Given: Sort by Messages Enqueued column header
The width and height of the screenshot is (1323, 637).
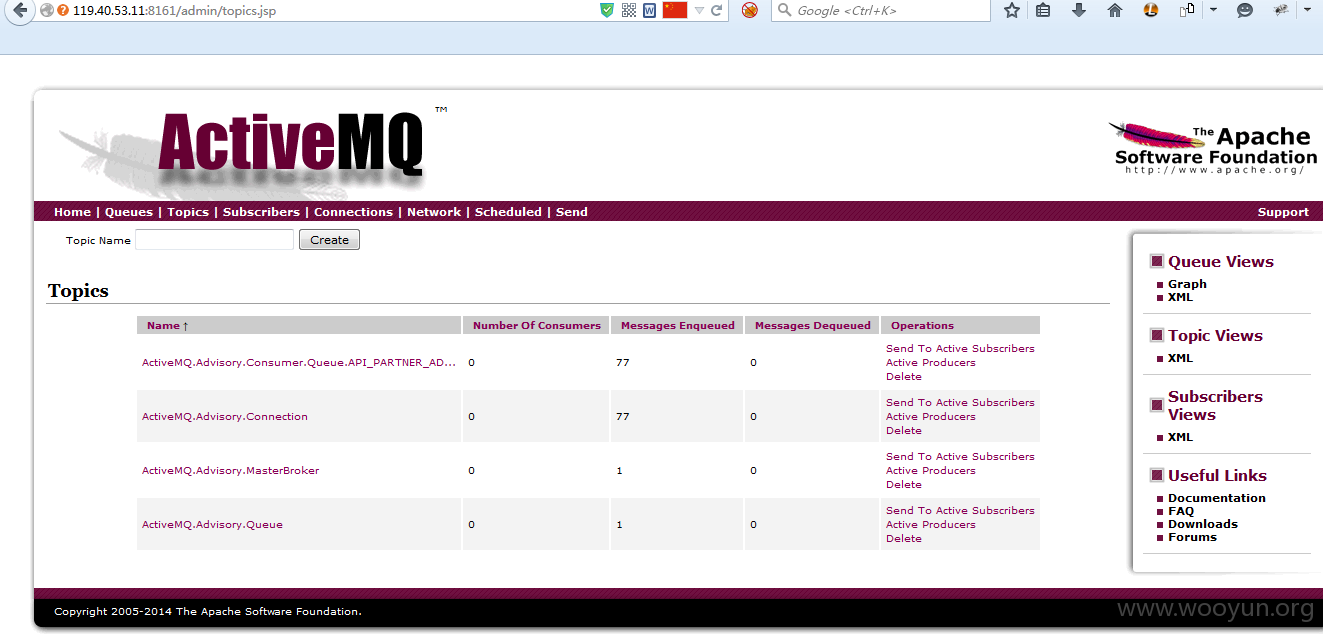Looking at the screenshot, I should 678,325.
